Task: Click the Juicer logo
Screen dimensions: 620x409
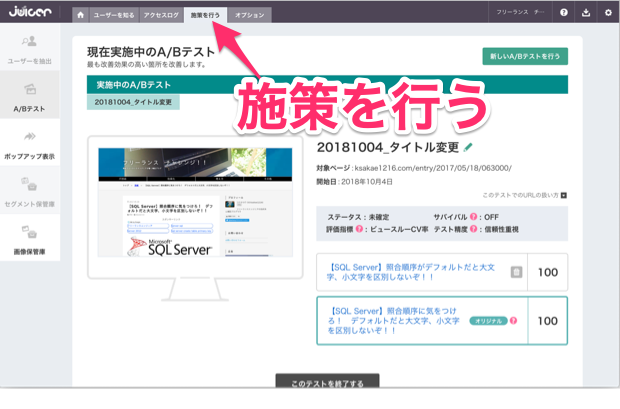Action: 30,11
